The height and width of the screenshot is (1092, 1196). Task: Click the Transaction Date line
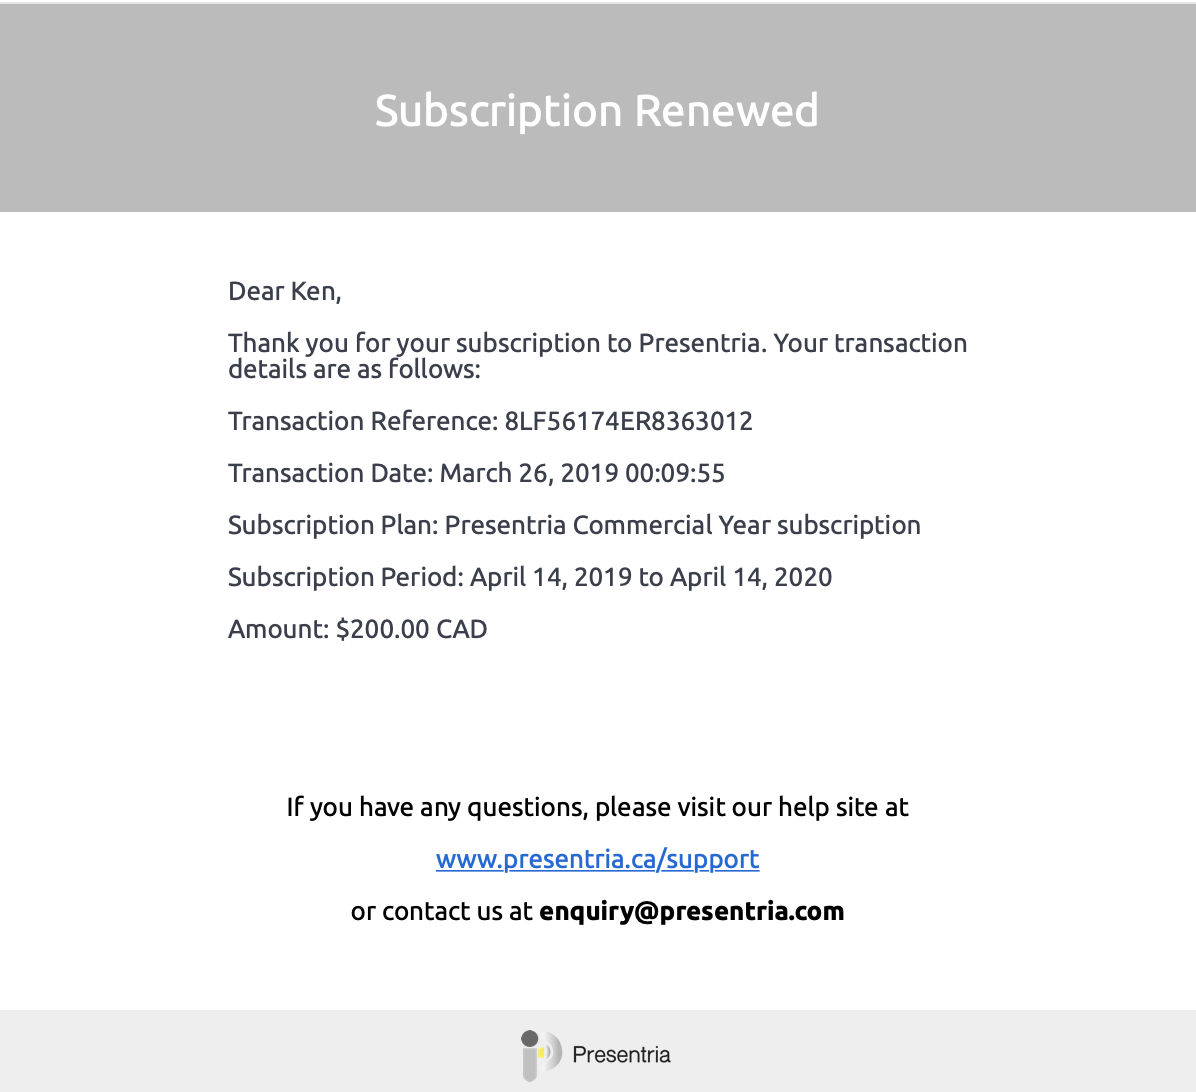pyautogui.click(x=477, y=474)
